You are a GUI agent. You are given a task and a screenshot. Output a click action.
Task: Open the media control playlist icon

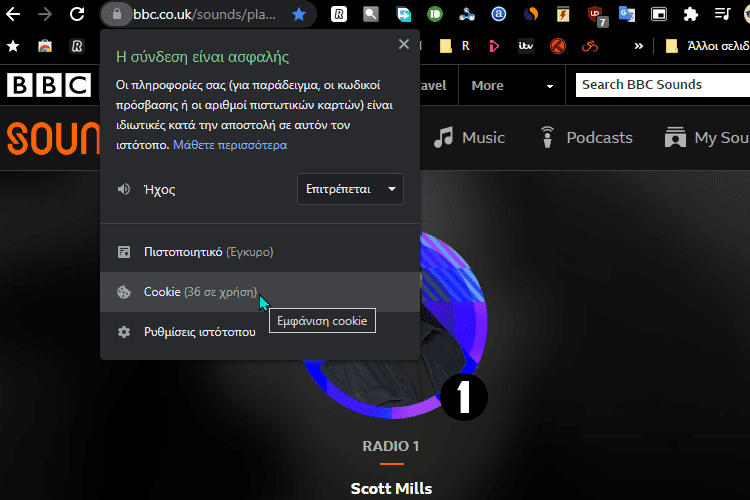722,14
